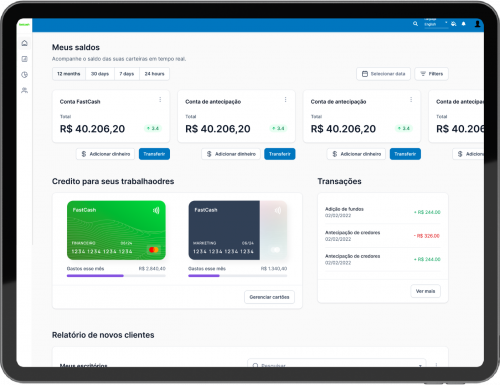
Task: Select the 7 days range tab
Action: point(127,74)
